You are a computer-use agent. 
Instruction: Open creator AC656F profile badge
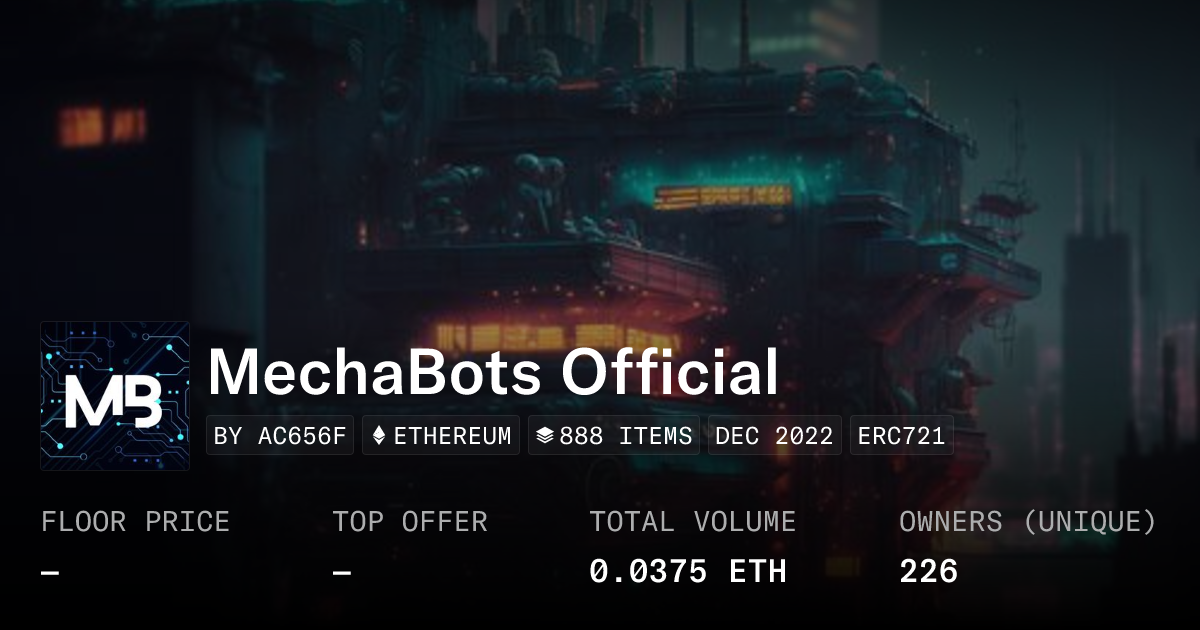click(x=280, y=436)
